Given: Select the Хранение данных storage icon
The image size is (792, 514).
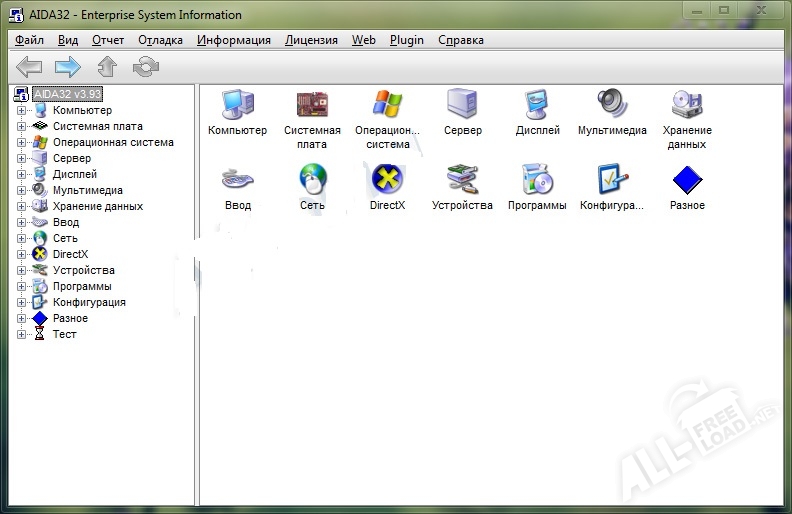Looking at the screenshot, I should 687,106.
